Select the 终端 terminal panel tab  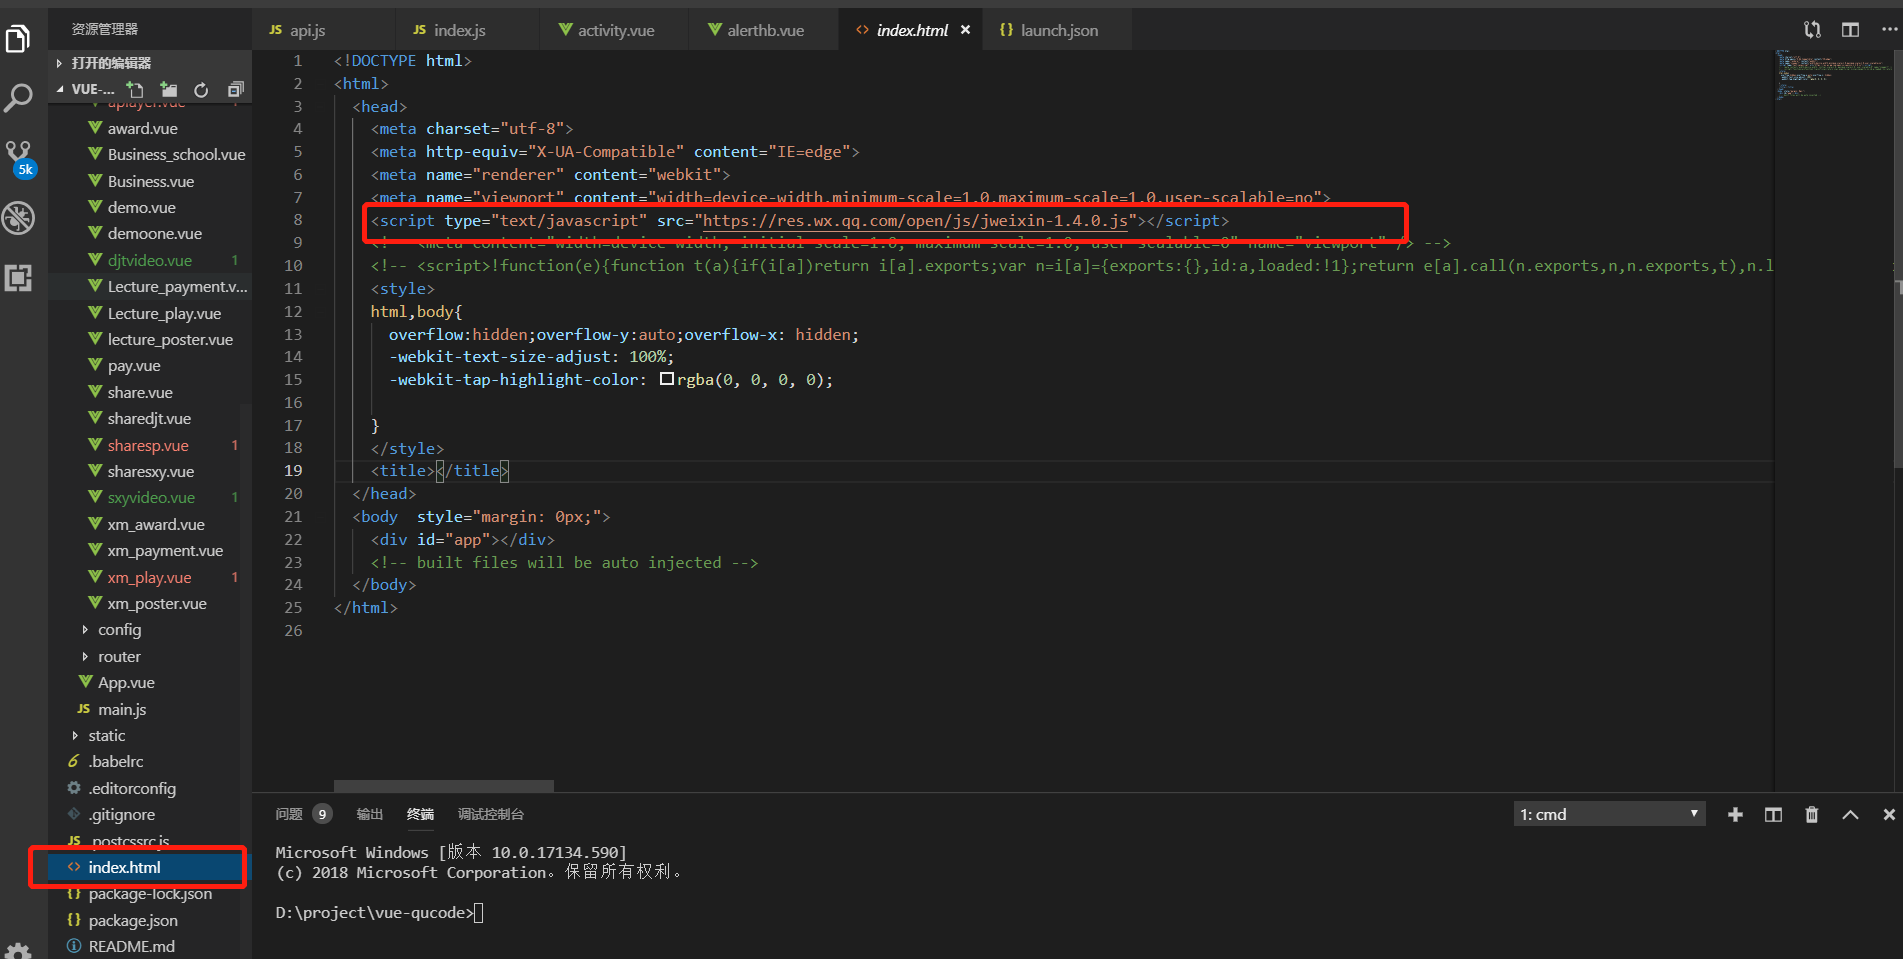click(421, 814)
